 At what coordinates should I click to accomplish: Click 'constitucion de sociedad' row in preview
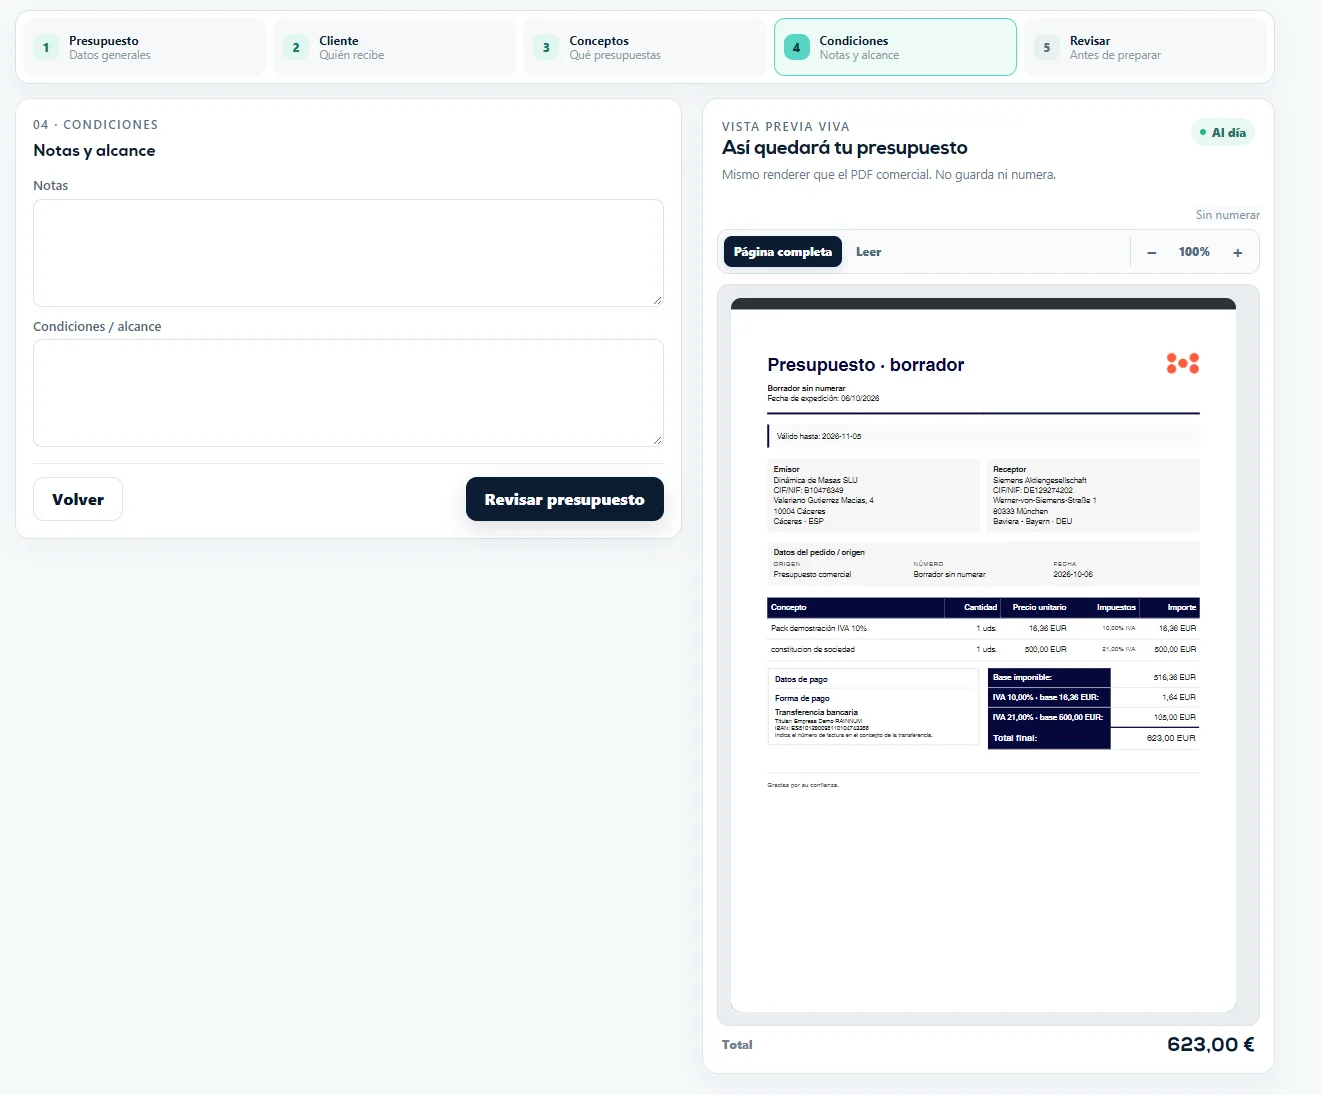983,650
